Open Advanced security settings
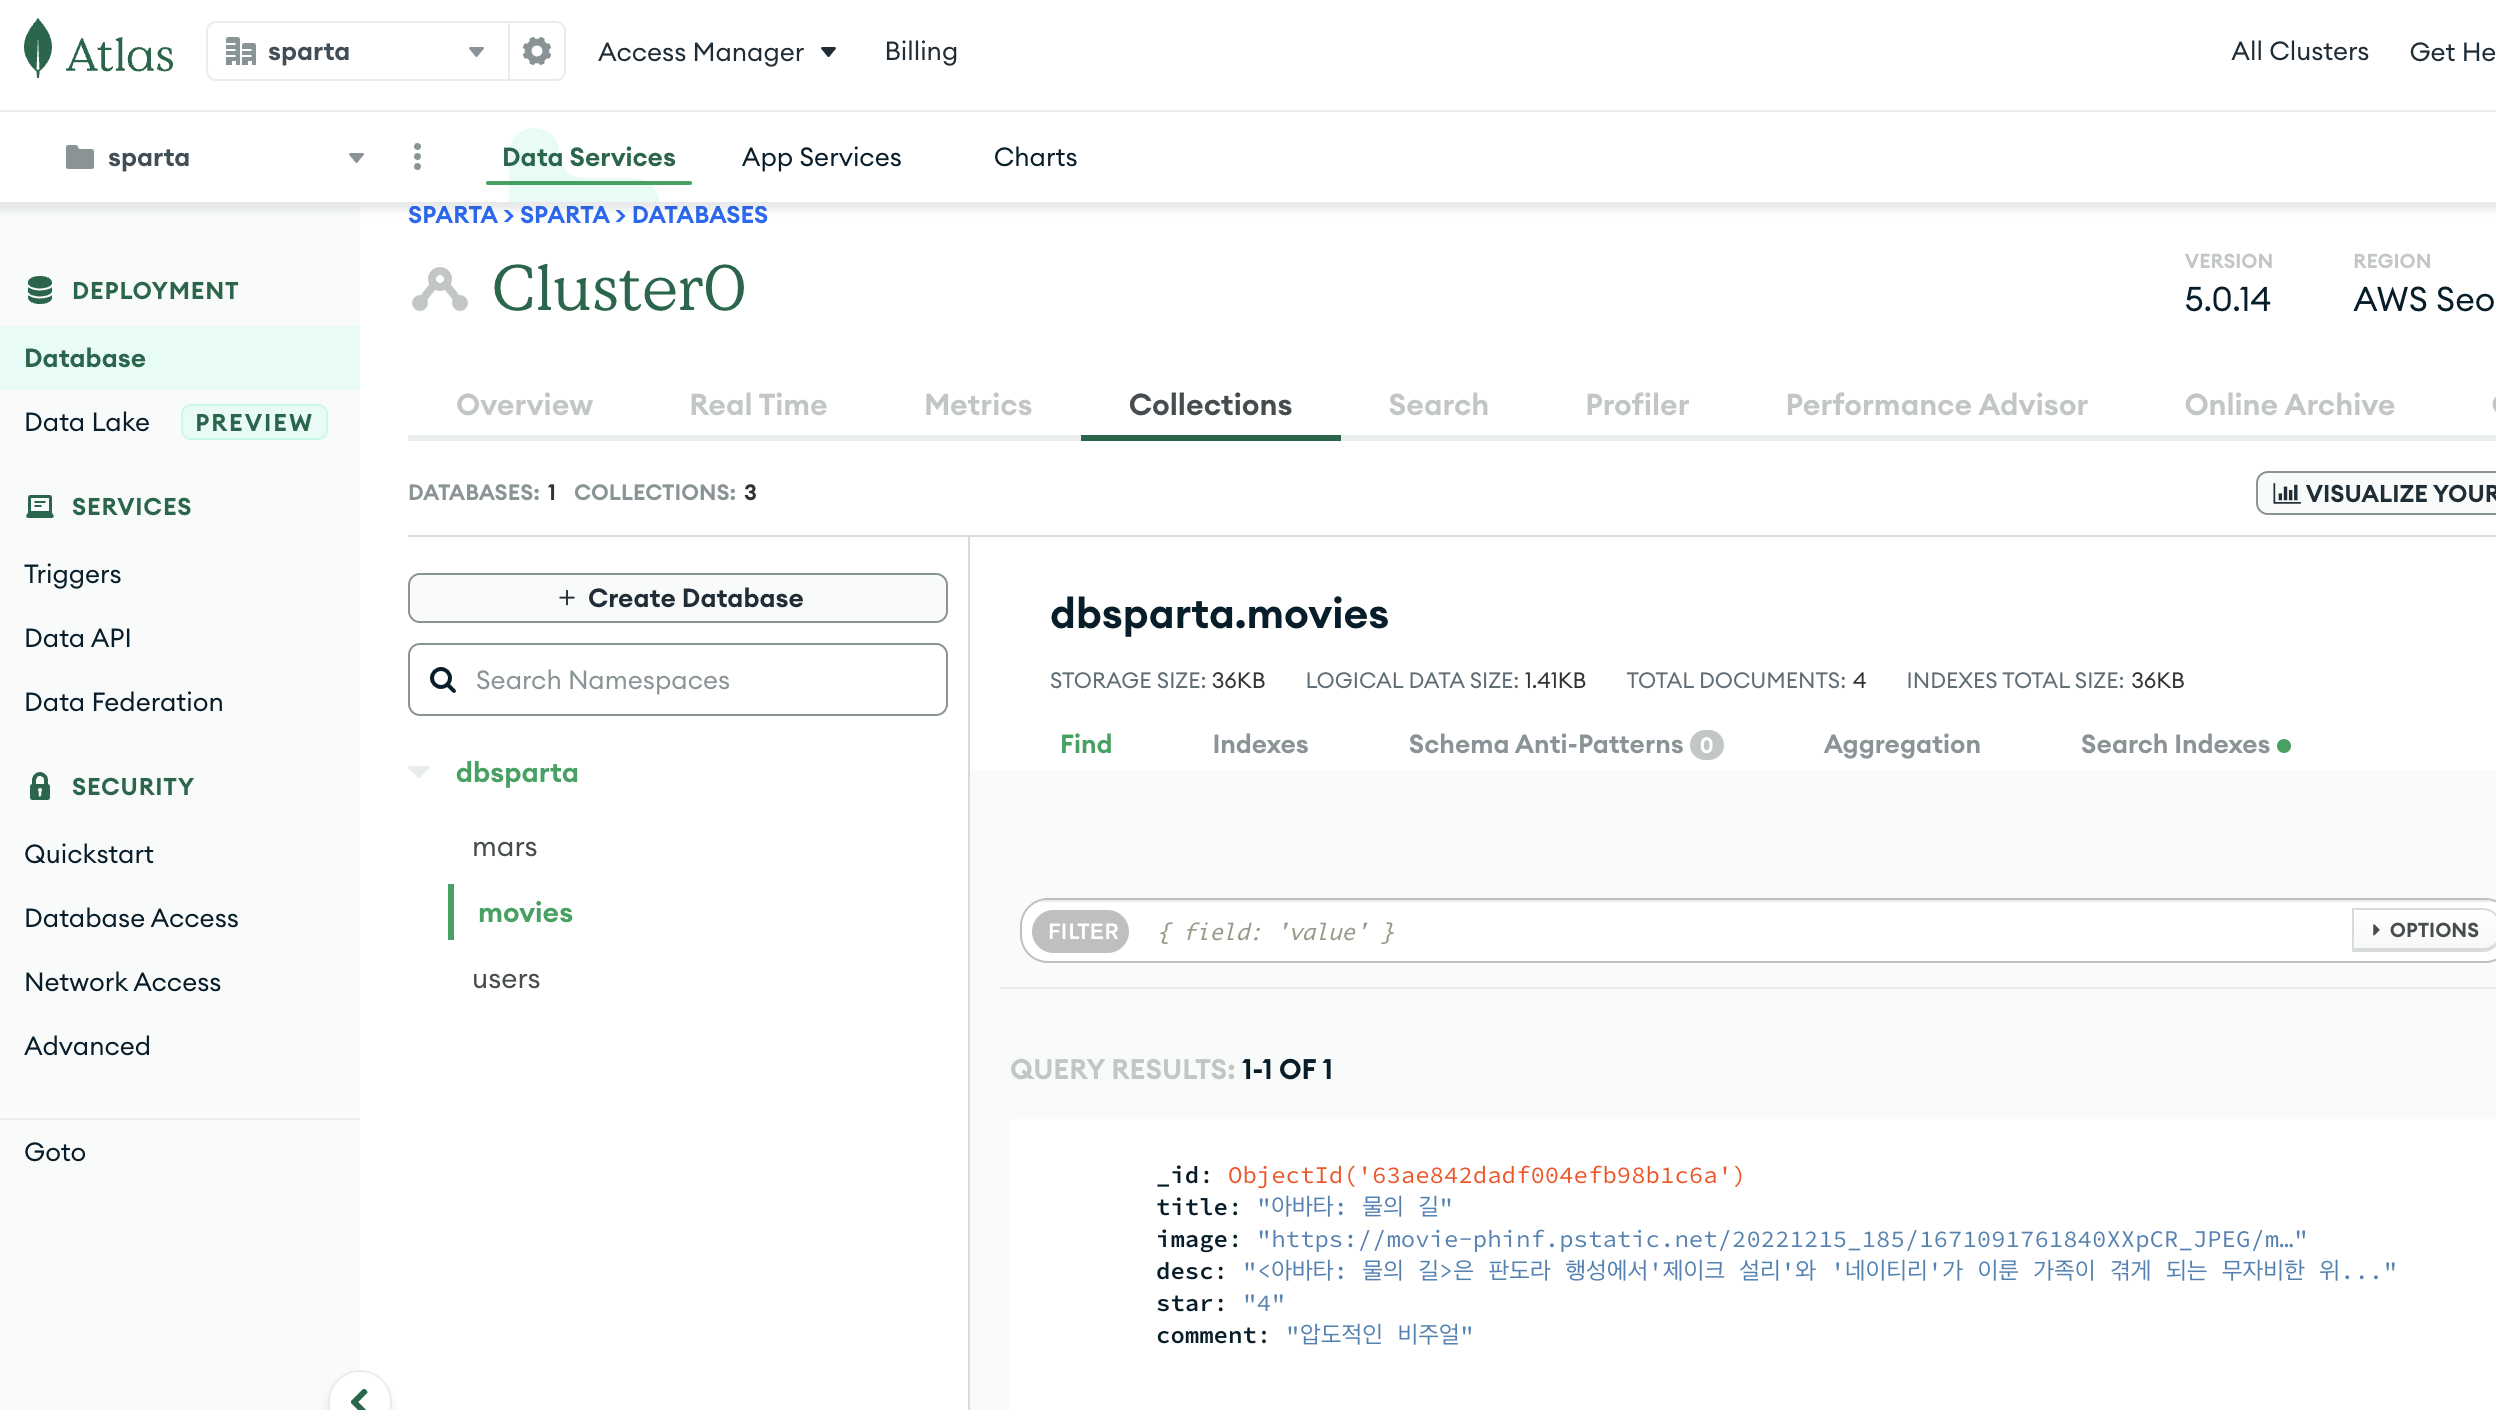The width and height of the screenshot is (2496, 1410). (87, 1046)
